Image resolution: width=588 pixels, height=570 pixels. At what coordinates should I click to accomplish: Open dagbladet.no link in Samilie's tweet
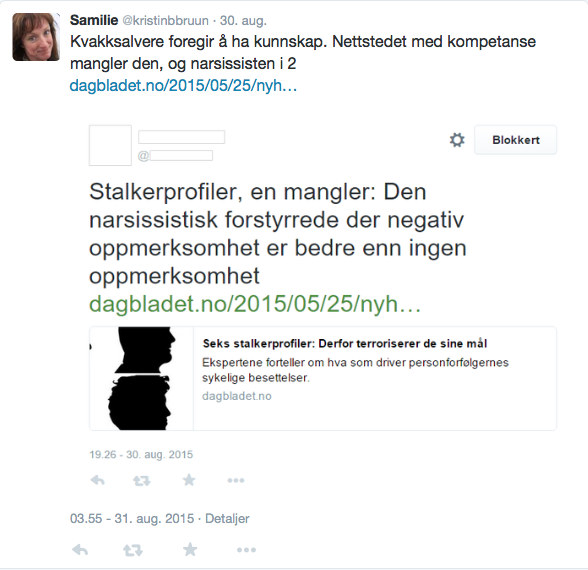(x=183, y=86)
